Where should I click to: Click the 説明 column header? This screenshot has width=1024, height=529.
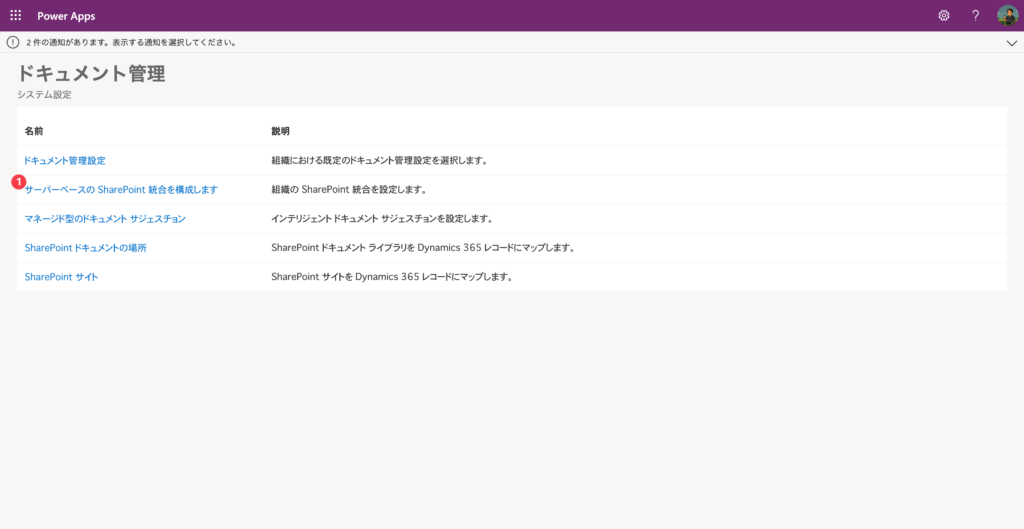pos(280,131)
